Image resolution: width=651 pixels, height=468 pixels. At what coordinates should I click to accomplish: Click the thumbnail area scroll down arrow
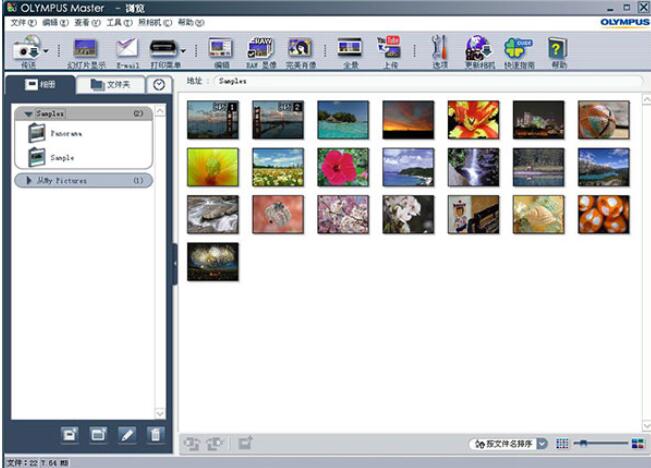[646, 426]
